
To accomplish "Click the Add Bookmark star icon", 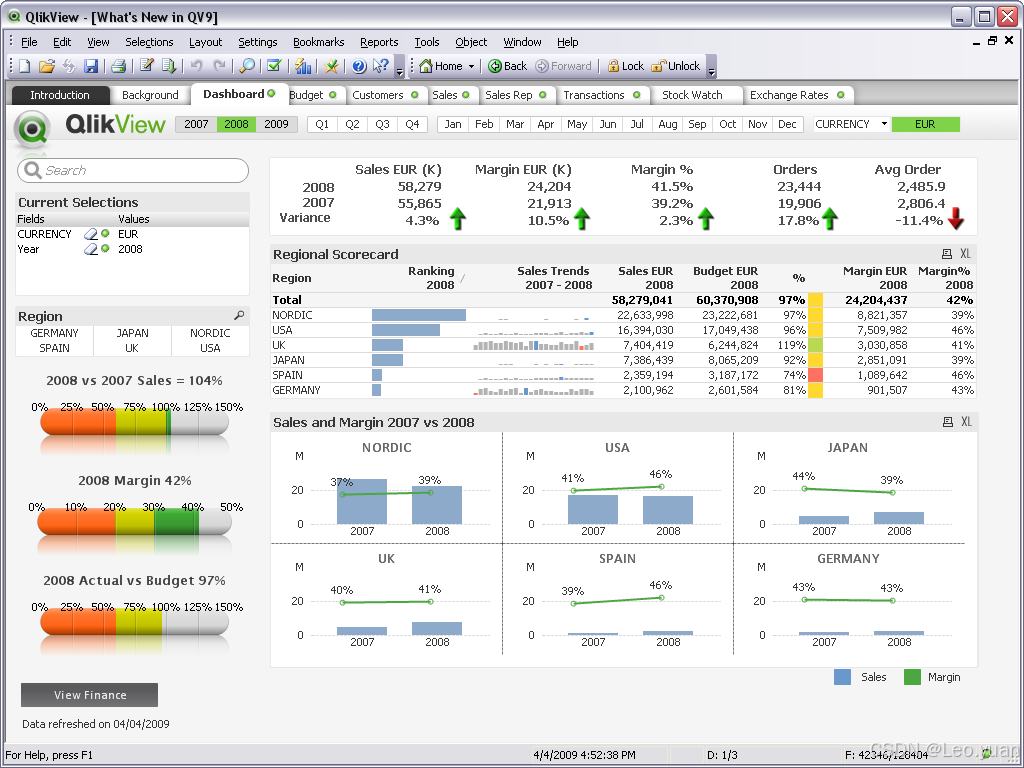I will click(x=332, y=66).
